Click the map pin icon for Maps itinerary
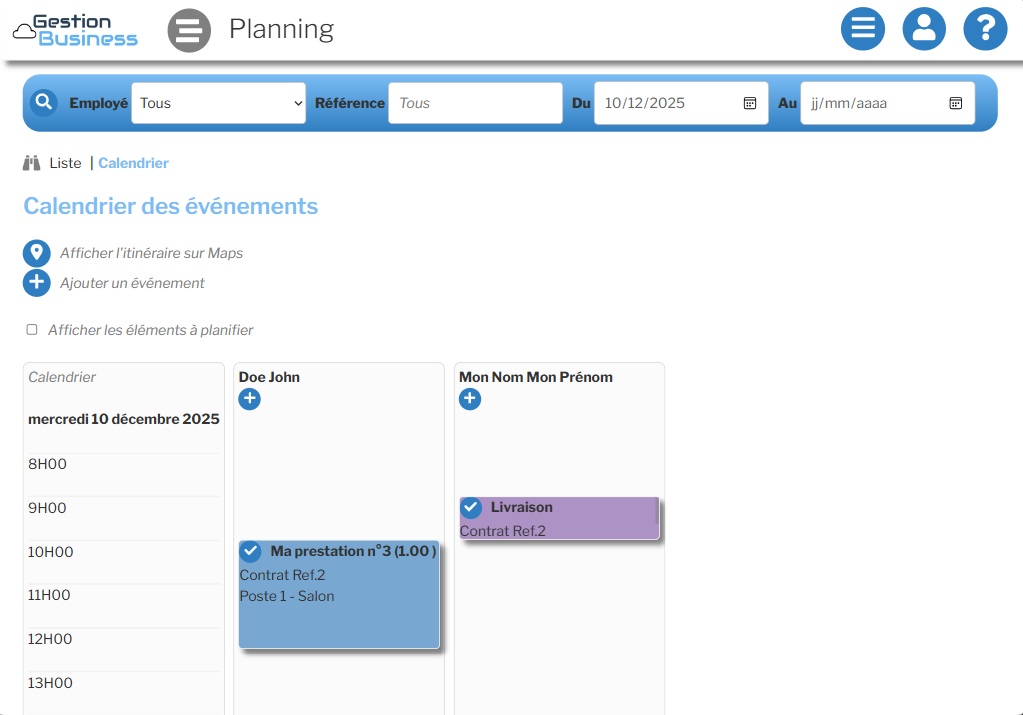This screenshot has width=1023, height=715. 36,253
